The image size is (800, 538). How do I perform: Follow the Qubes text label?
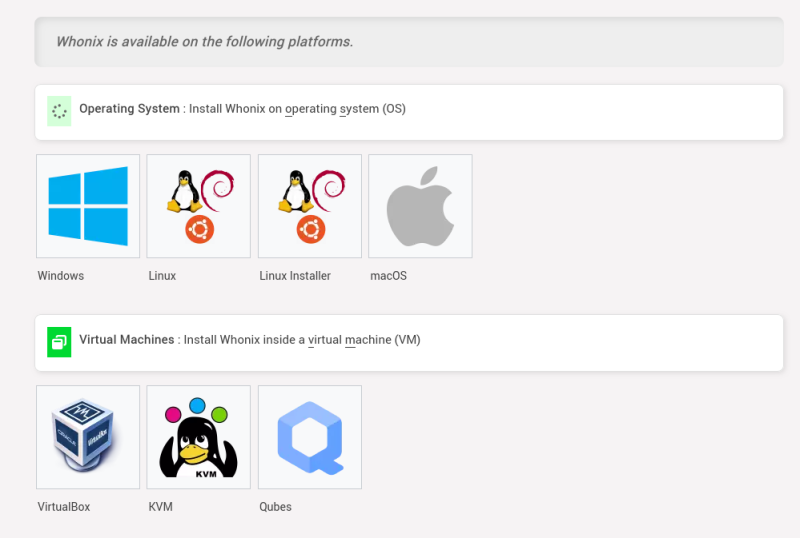coord(276,507)
